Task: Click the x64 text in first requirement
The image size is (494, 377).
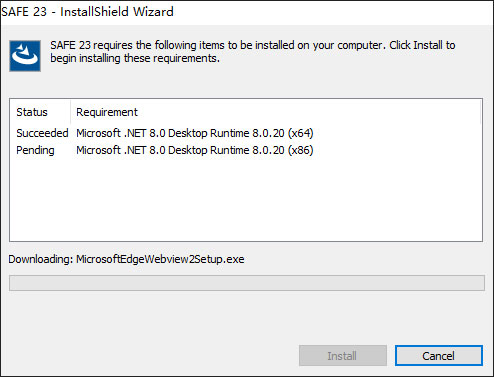Action: tap(301, 133)
